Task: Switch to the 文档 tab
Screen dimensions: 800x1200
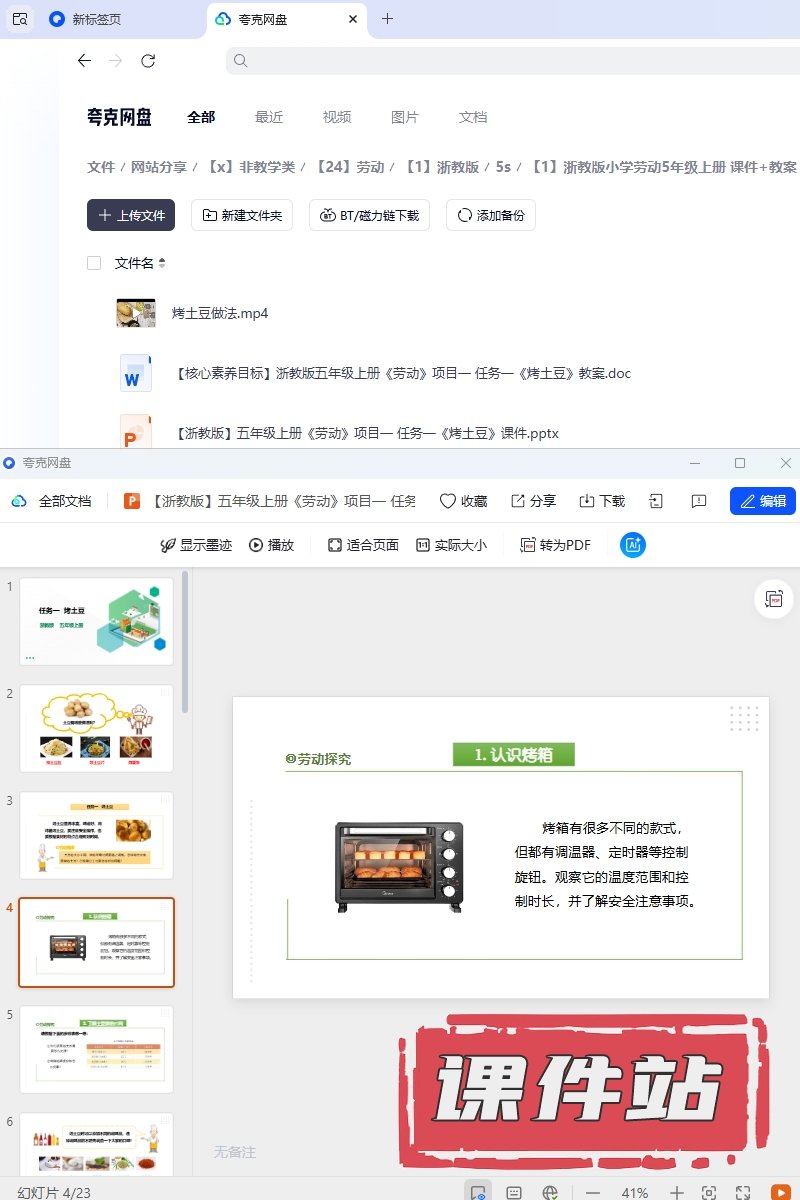Action: click(473, 117)
